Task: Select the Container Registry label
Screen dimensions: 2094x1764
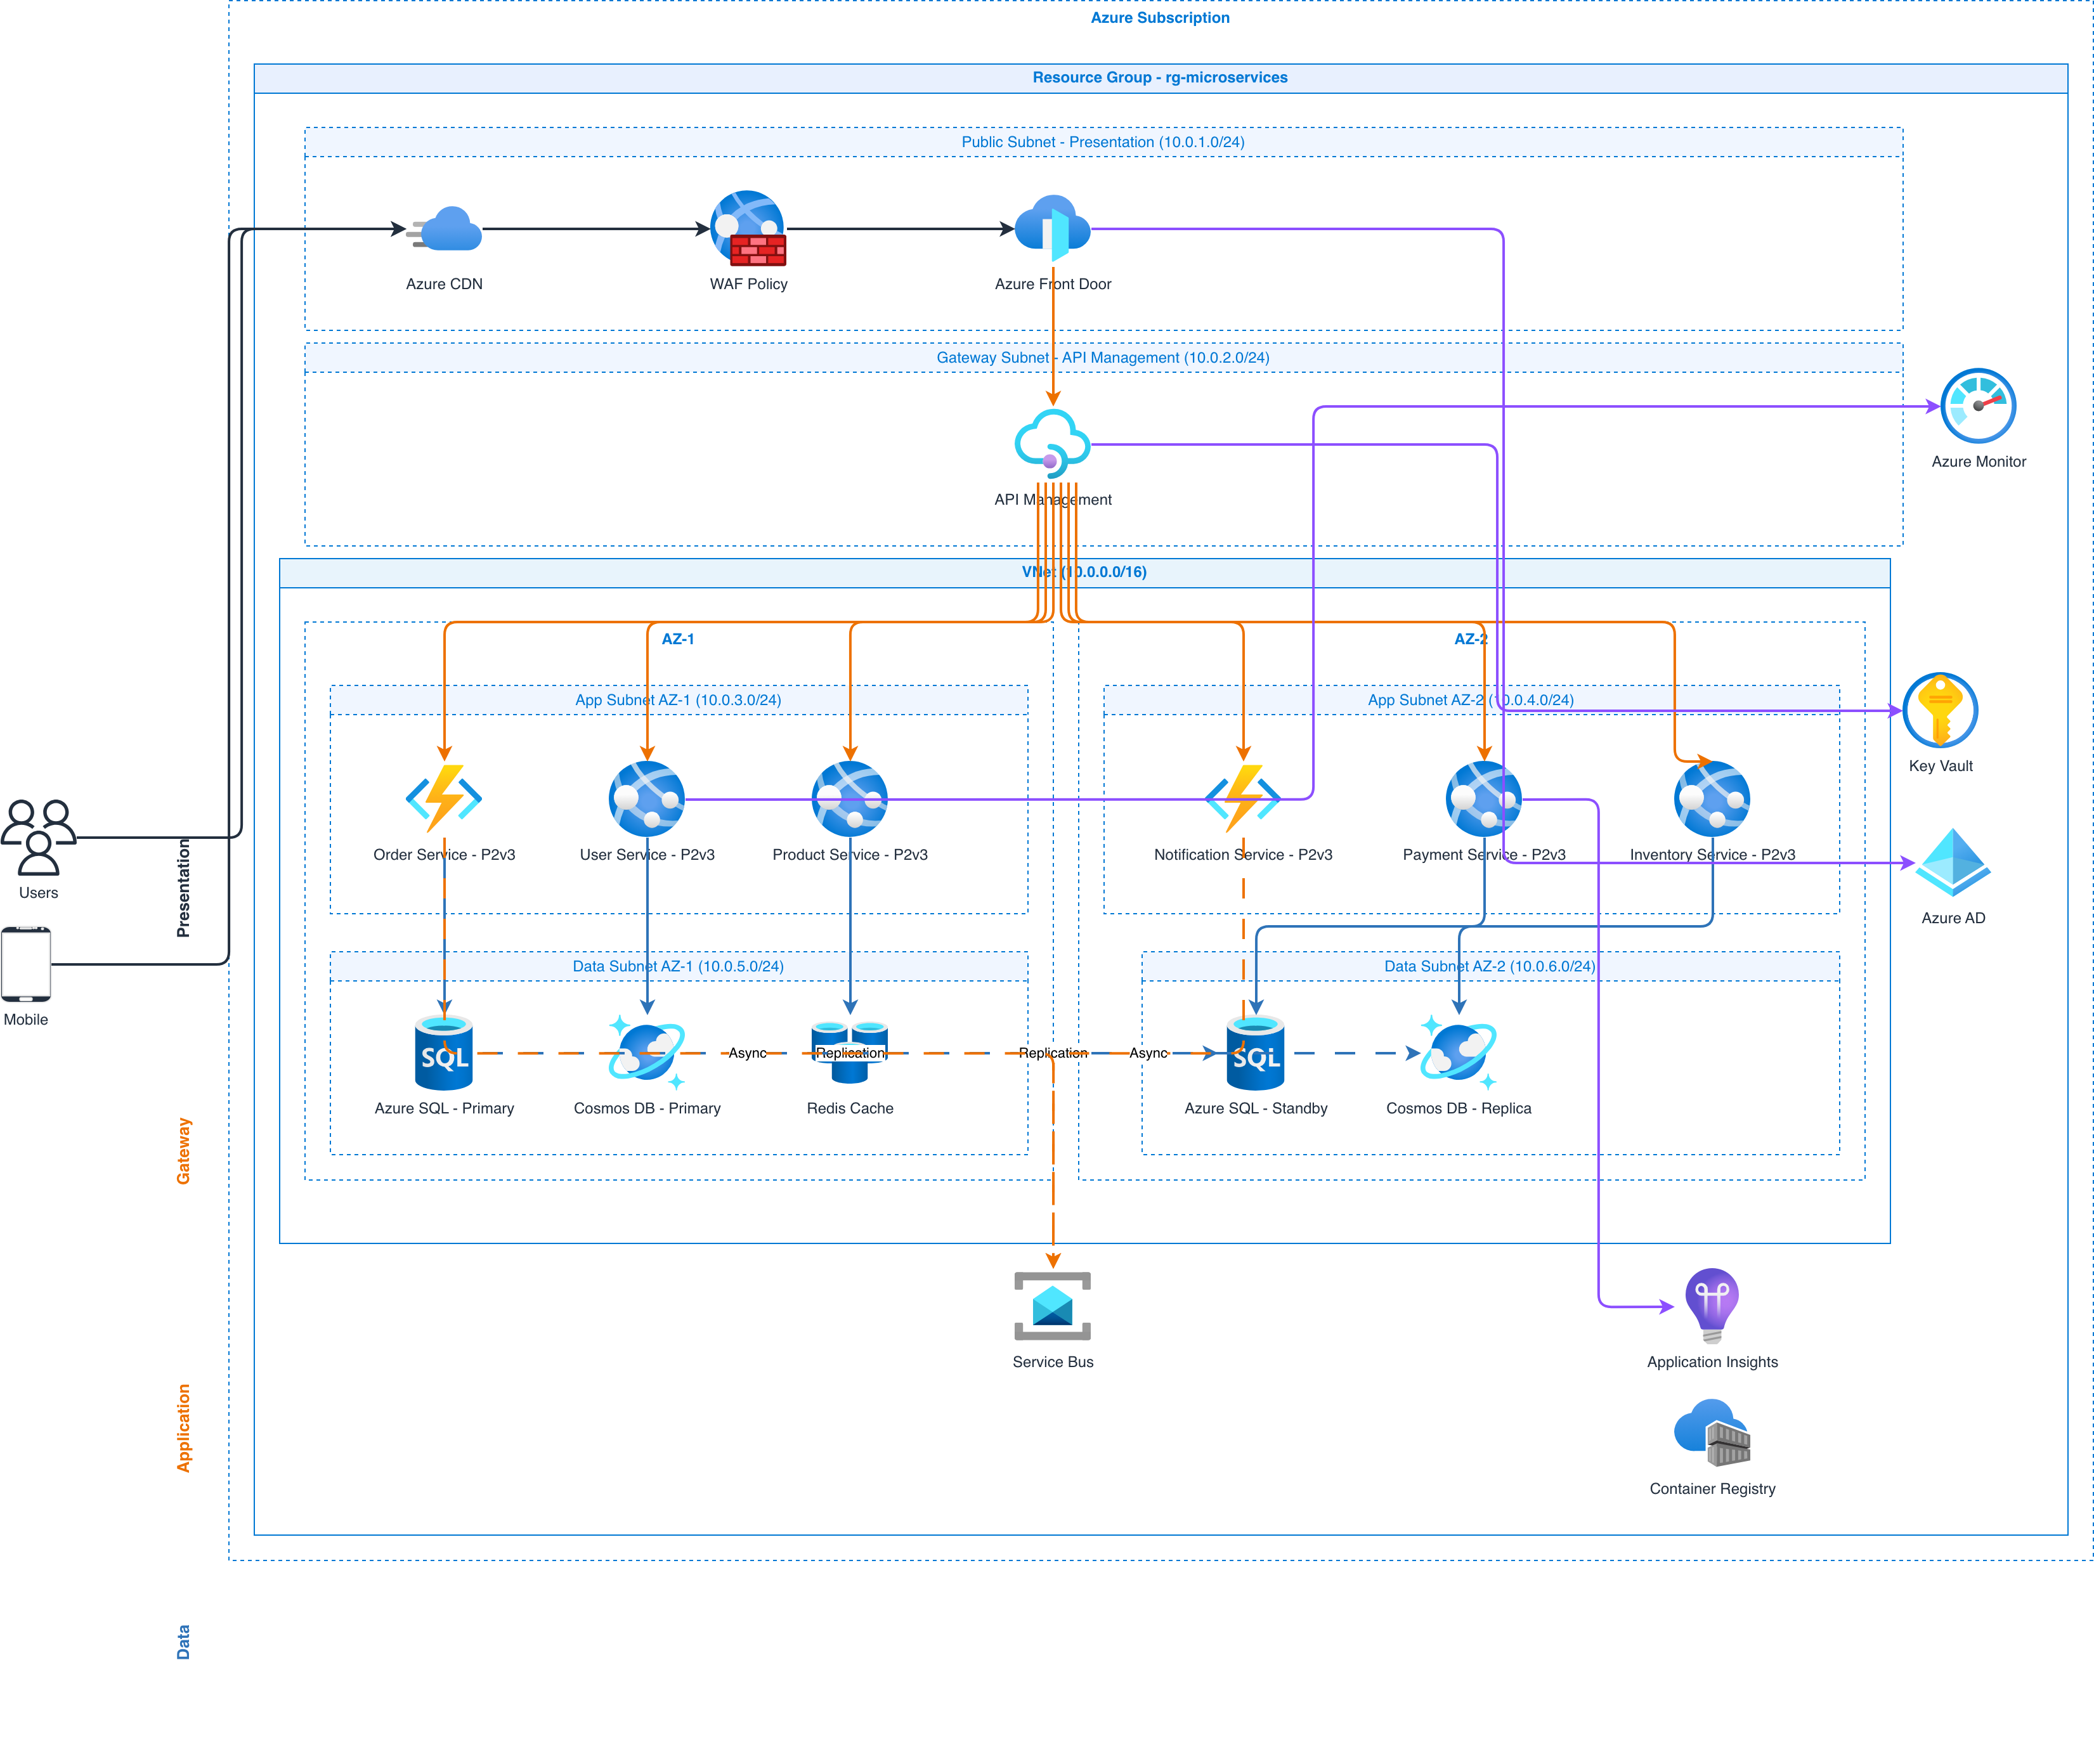Action: [1712, 1489]
